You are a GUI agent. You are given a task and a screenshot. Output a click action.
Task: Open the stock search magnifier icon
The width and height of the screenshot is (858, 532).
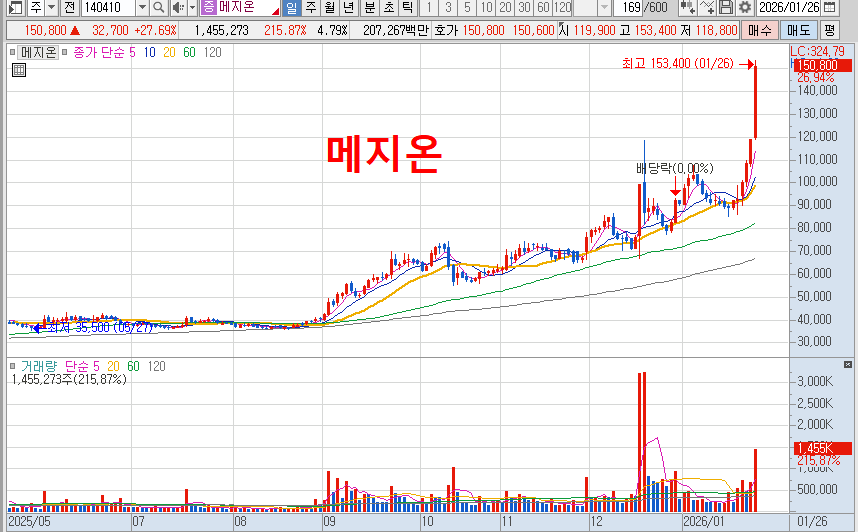tap(158, 8)
